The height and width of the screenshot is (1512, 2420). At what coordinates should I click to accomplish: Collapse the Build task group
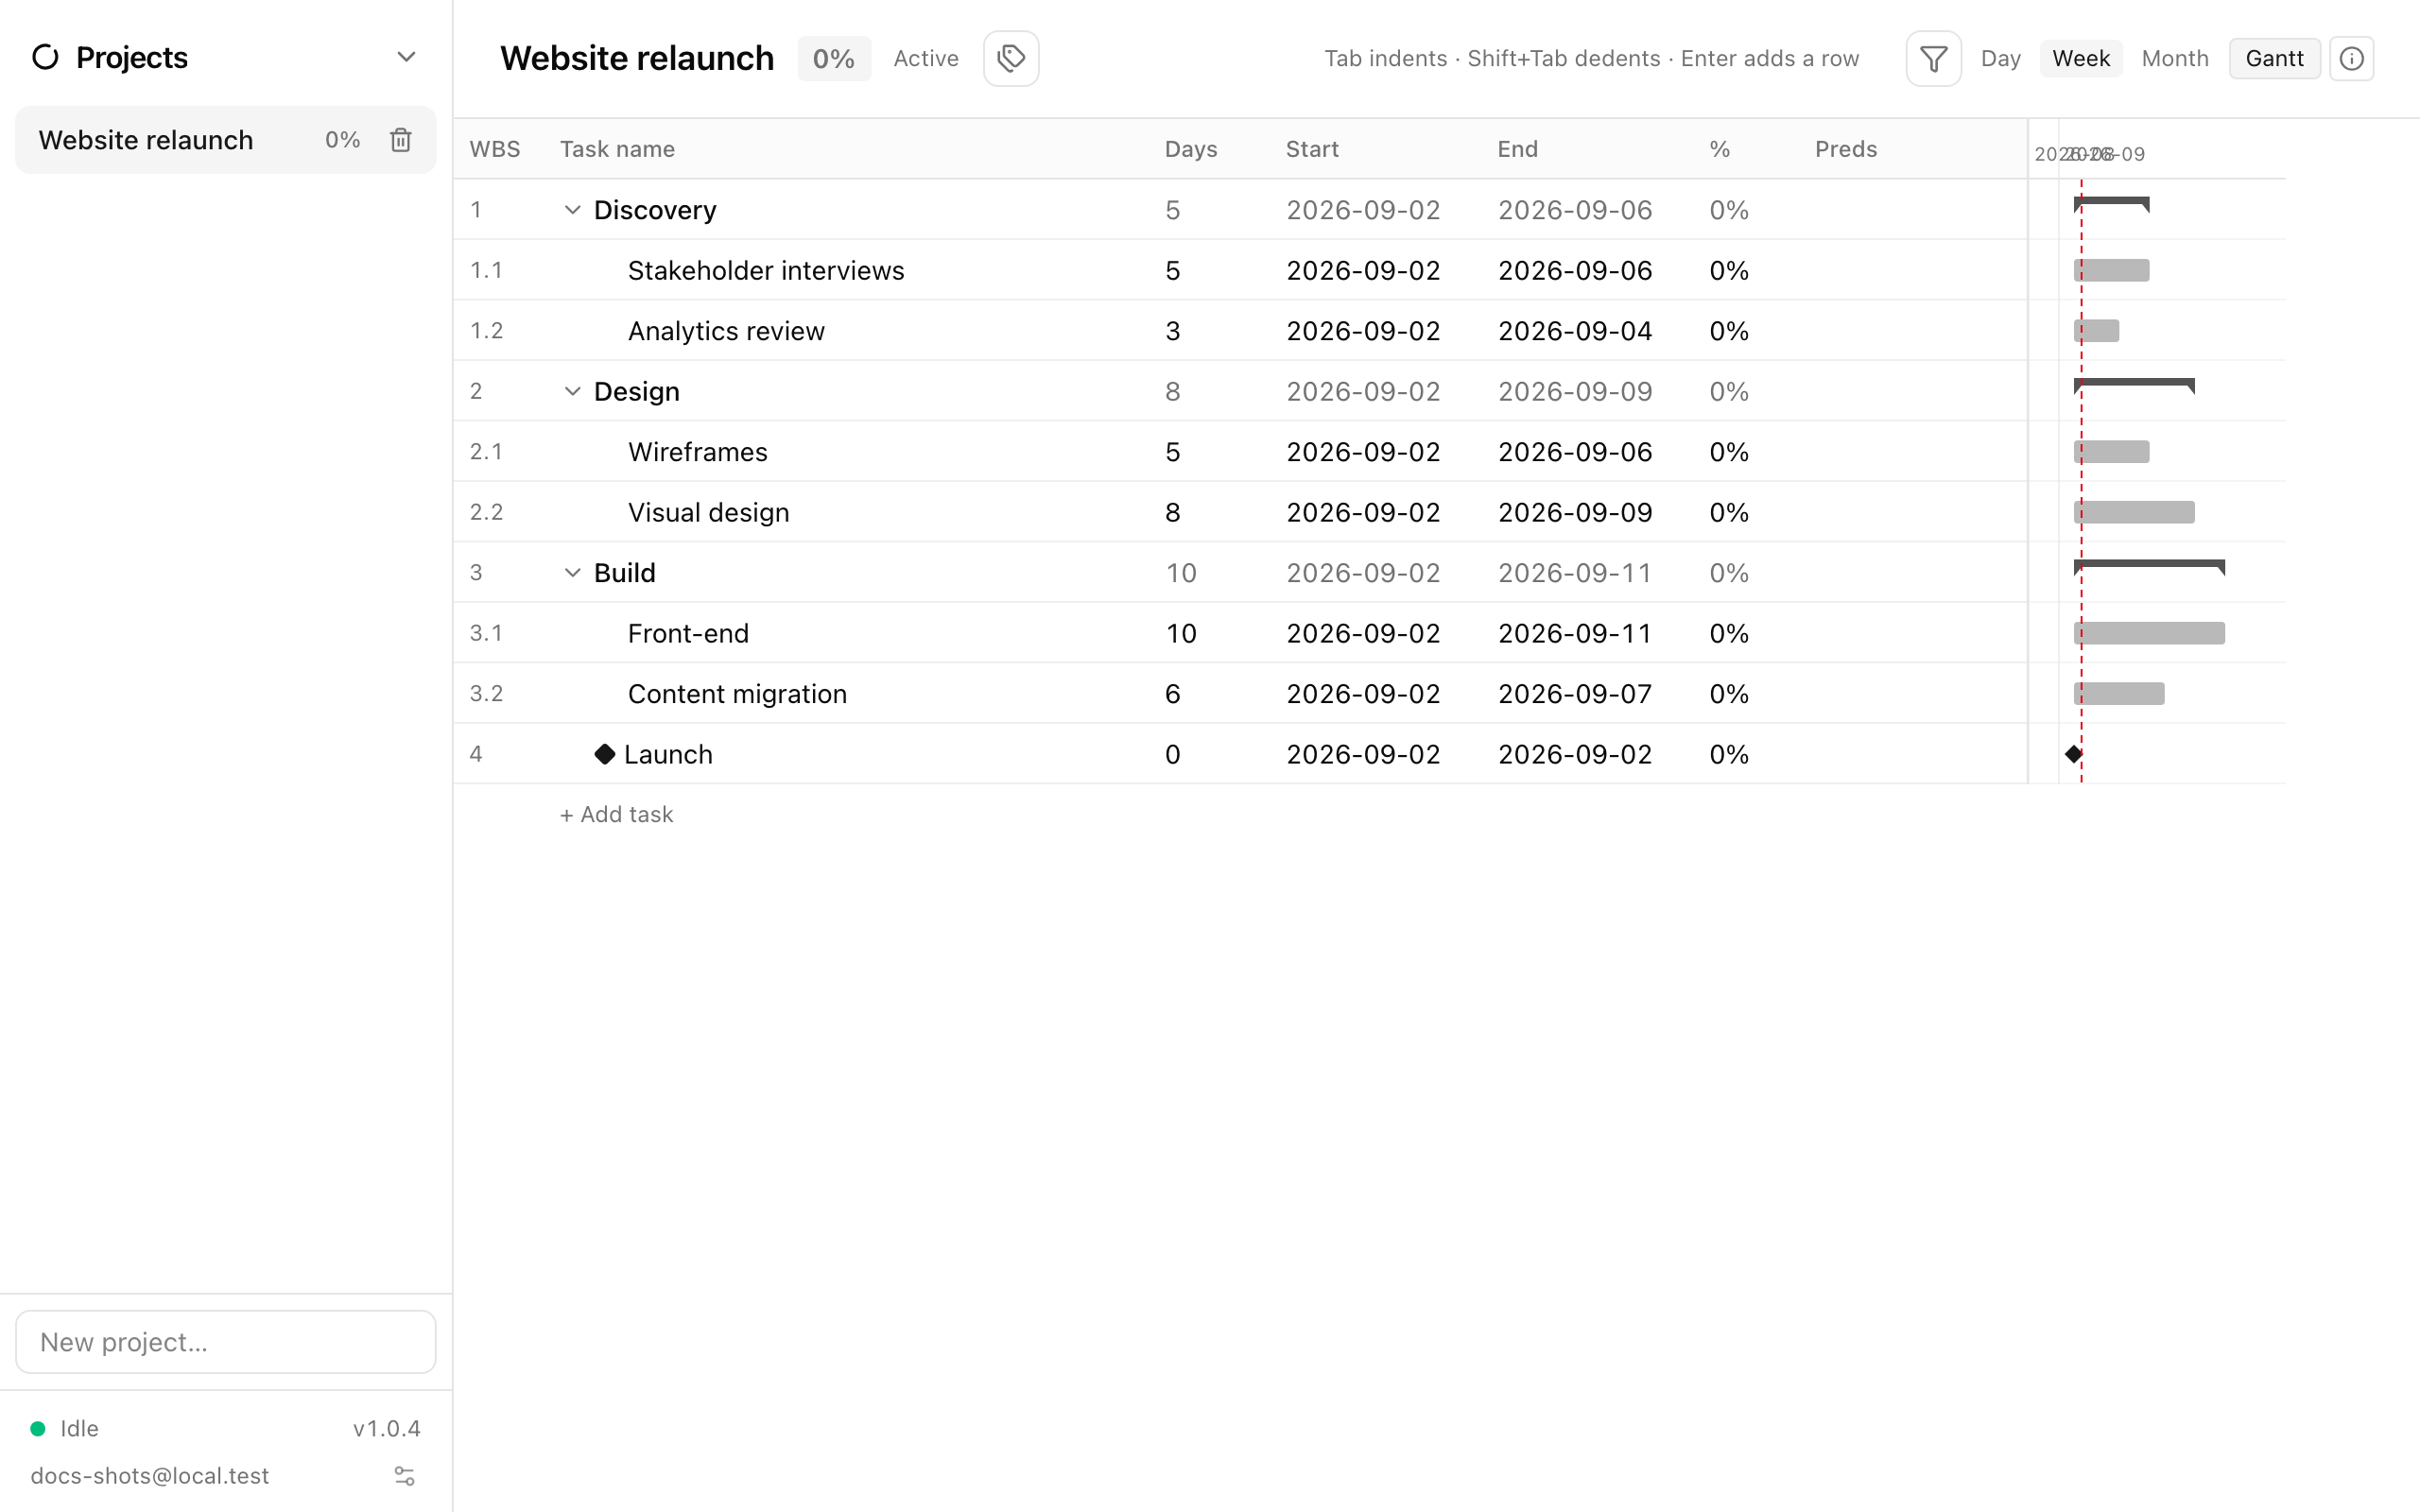coord(572,573)
